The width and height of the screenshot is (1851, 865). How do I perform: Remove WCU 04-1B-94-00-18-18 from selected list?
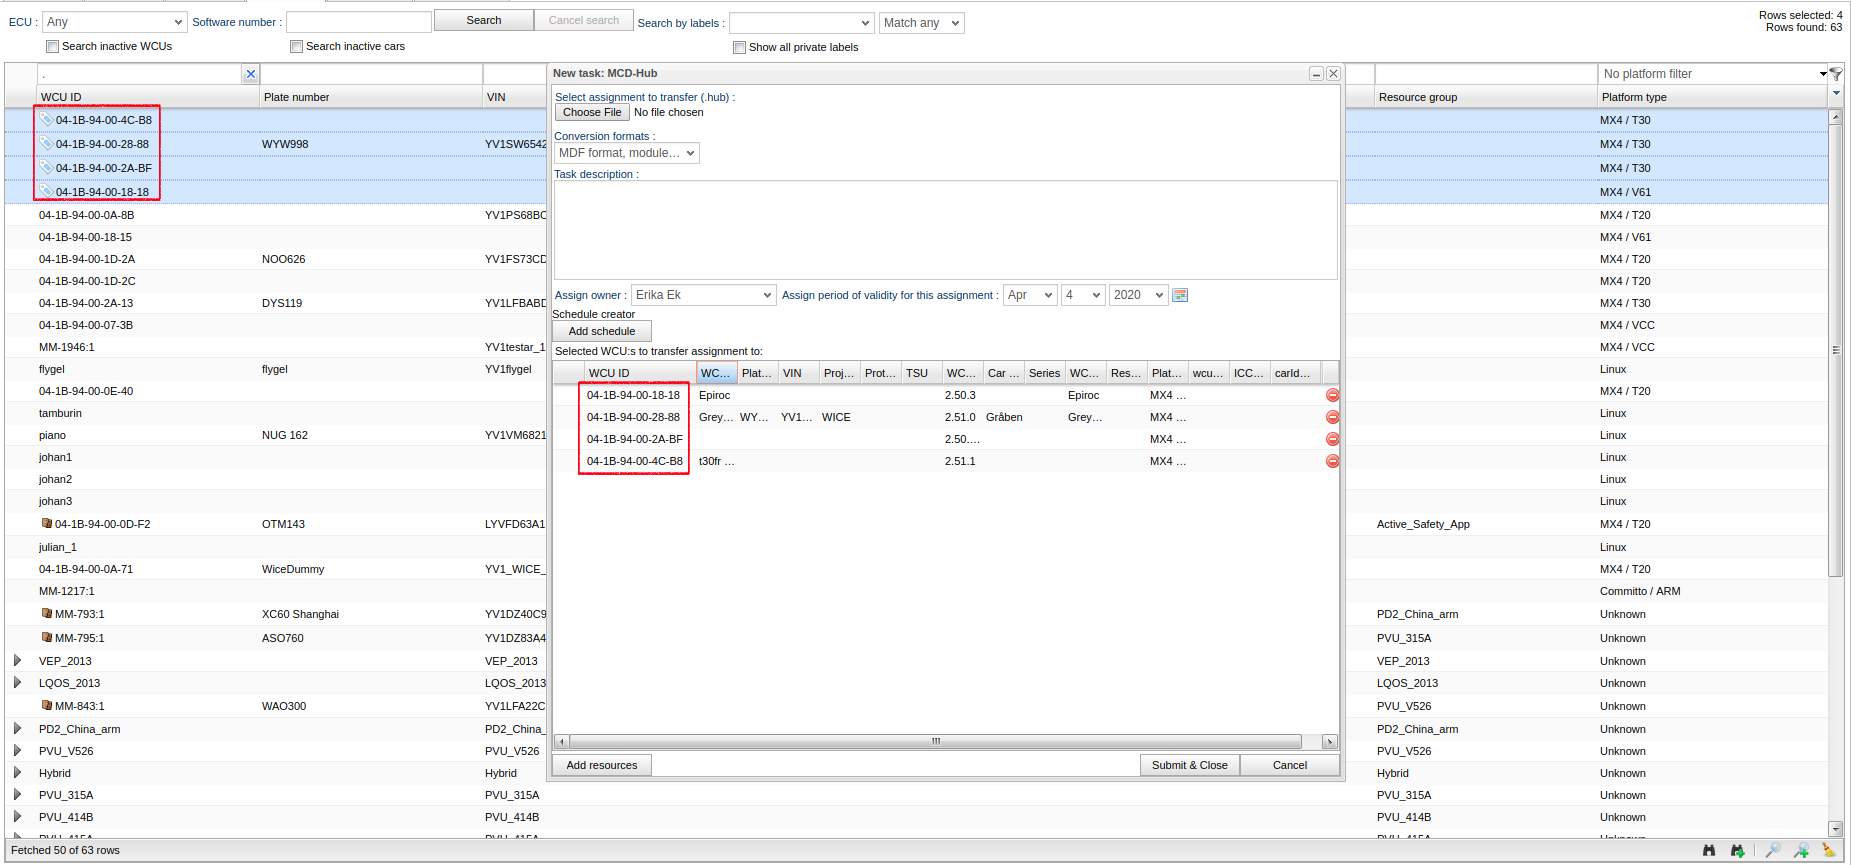1332,395
